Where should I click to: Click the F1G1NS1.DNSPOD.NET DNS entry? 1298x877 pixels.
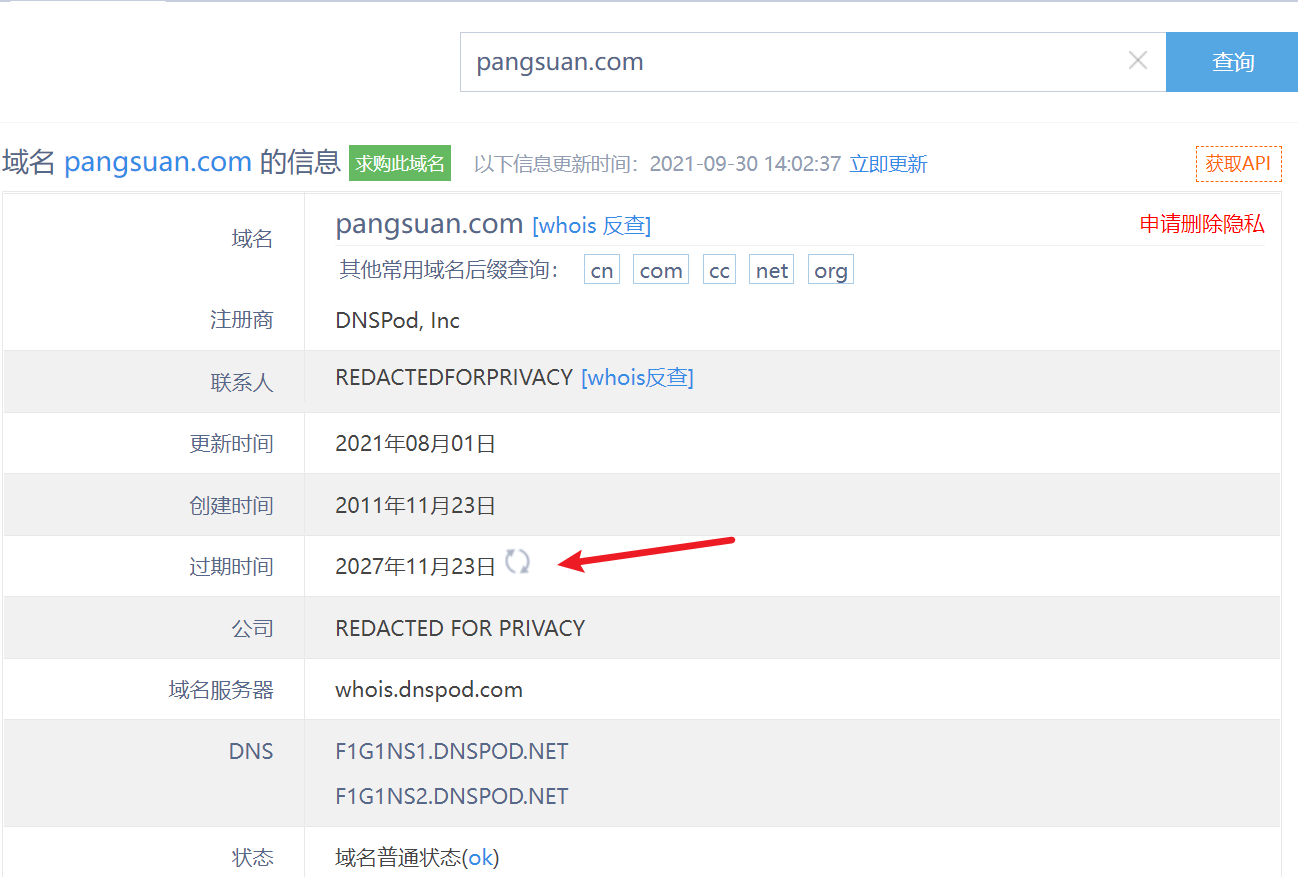[x=451, y=751]
